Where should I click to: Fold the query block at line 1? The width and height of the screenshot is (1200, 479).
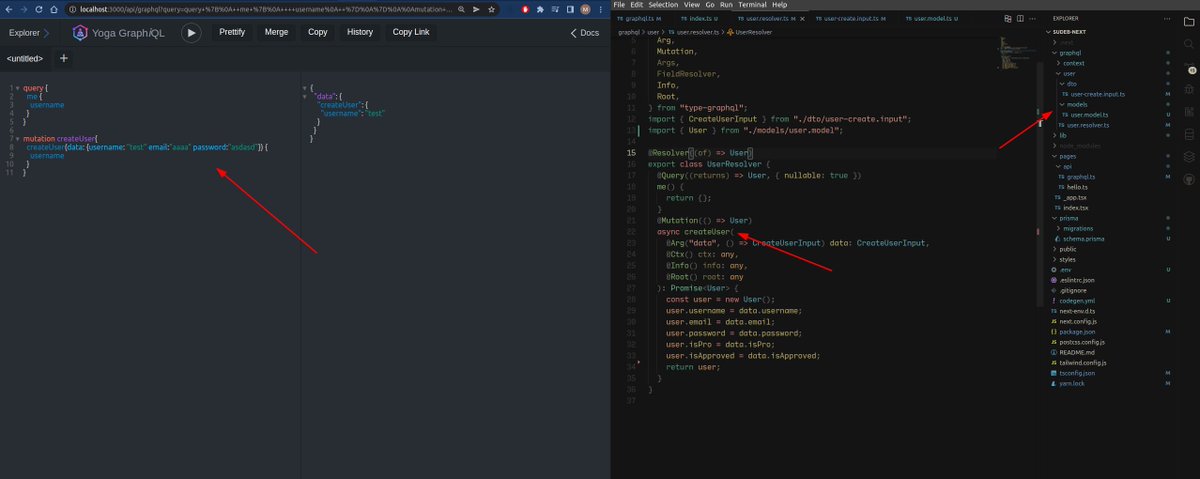(17, 89)
